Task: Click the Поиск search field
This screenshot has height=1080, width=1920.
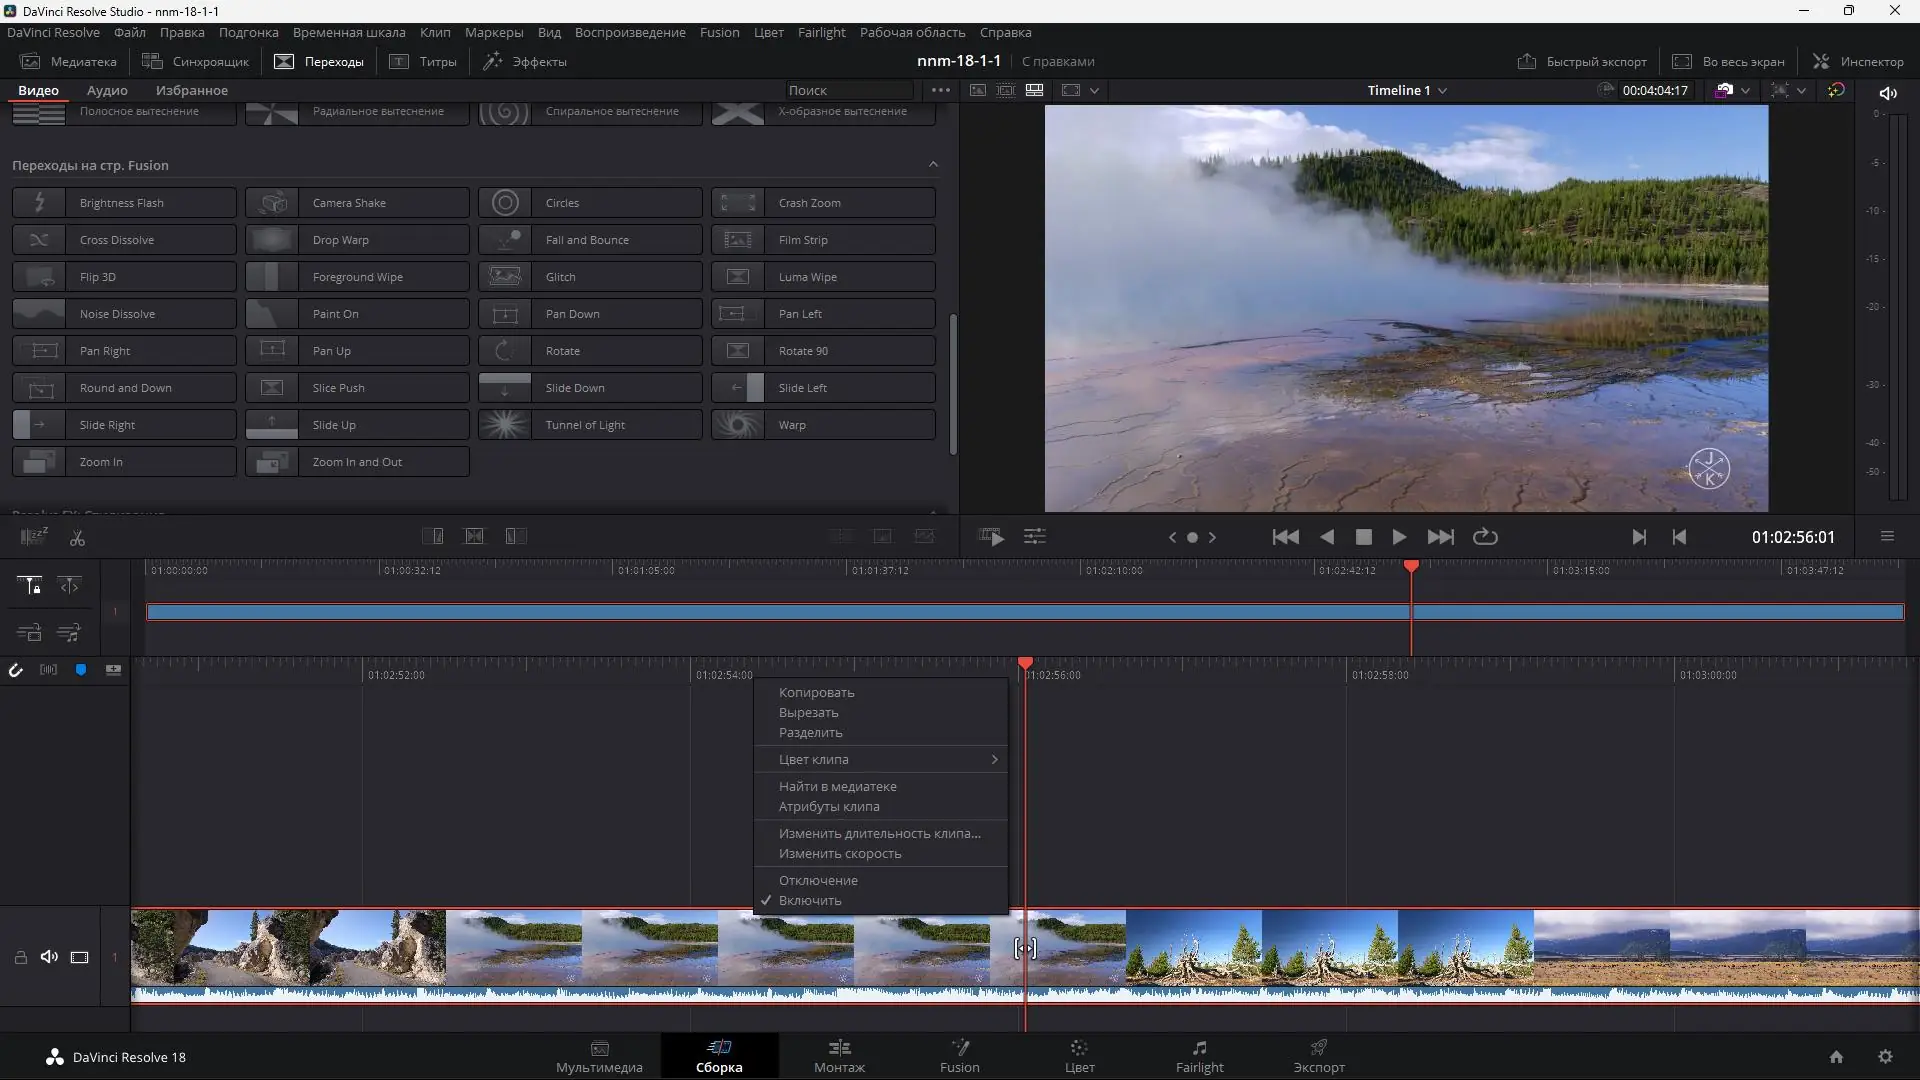Action: [x=847, y=90]
